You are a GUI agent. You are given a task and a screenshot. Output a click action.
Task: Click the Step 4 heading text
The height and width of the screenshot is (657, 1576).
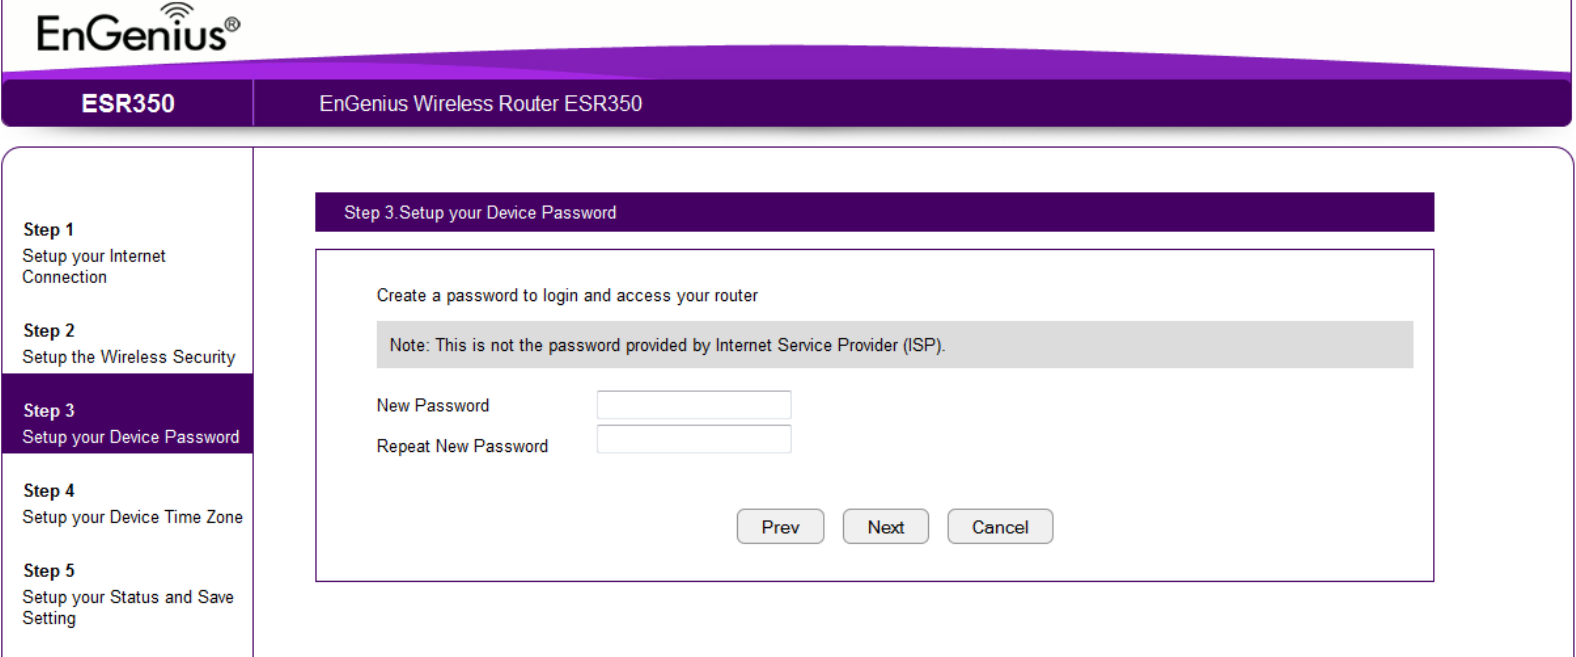(x=49, y=490)
